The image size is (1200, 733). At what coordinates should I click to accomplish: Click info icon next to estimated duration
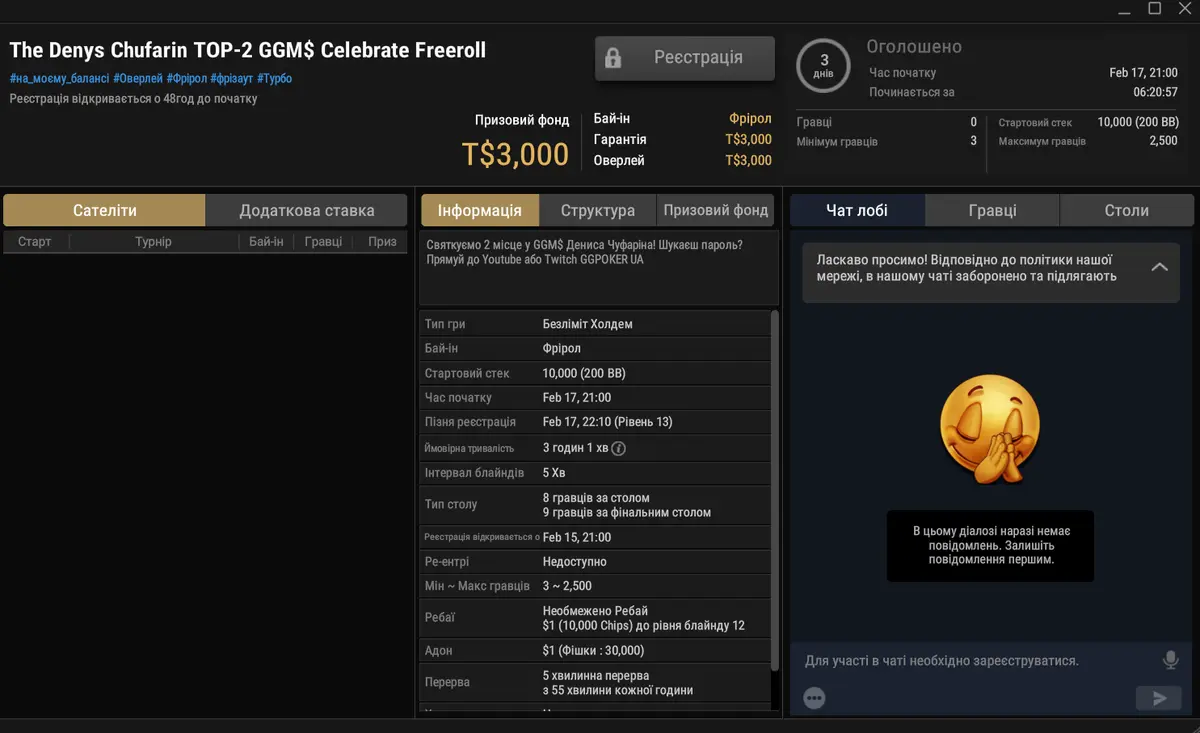[618, 448]
